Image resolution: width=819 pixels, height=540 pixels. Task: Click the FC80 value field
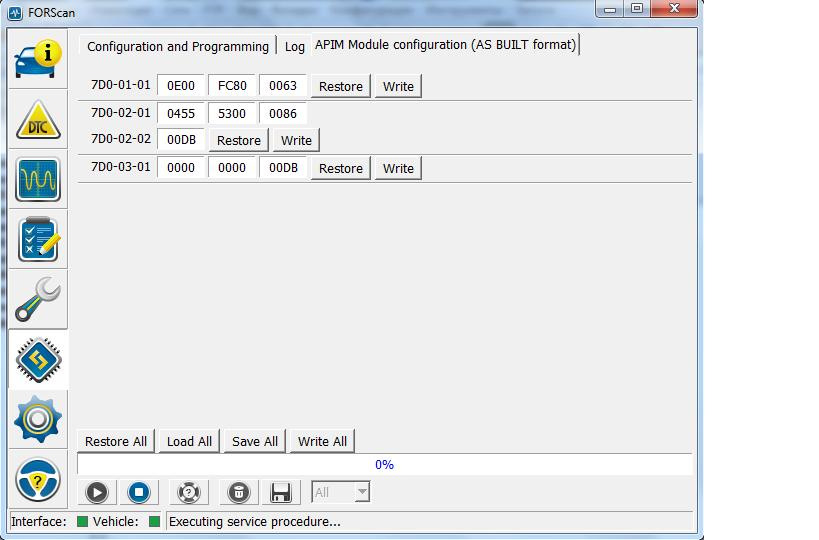click(232, 86)
